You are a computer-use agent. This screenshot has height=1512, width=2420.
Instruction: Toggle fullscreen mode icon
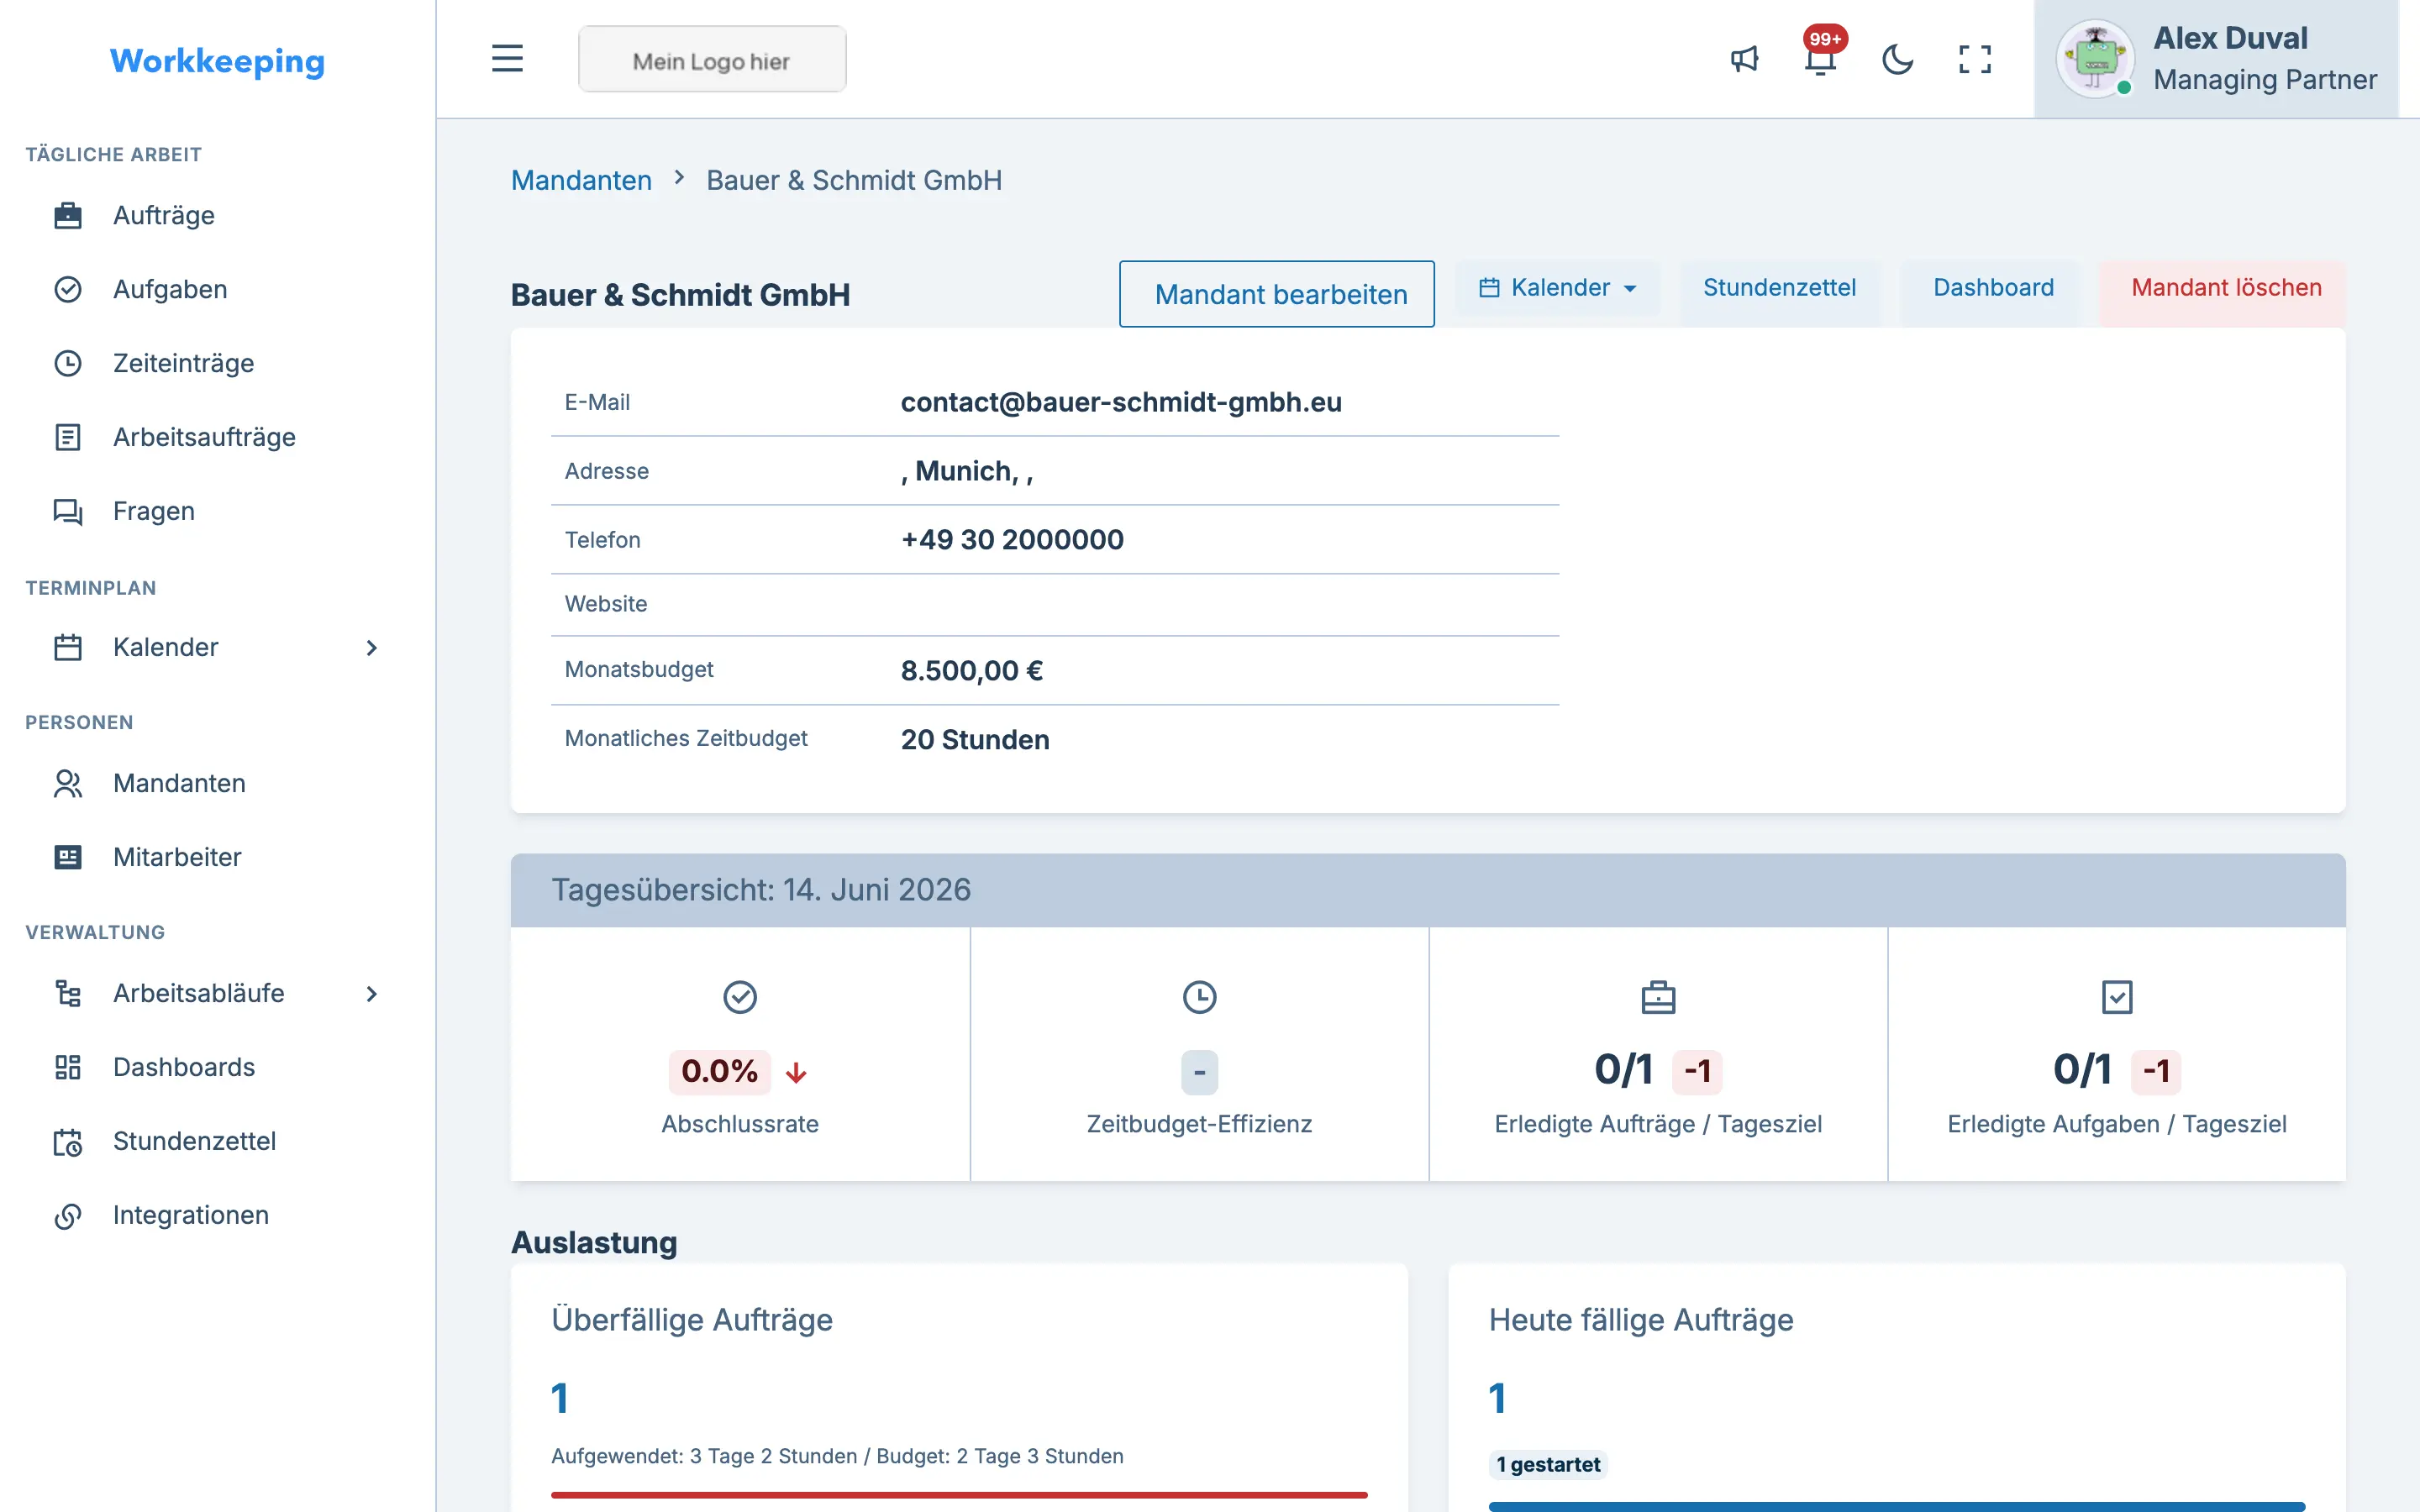coord(1974,59)
